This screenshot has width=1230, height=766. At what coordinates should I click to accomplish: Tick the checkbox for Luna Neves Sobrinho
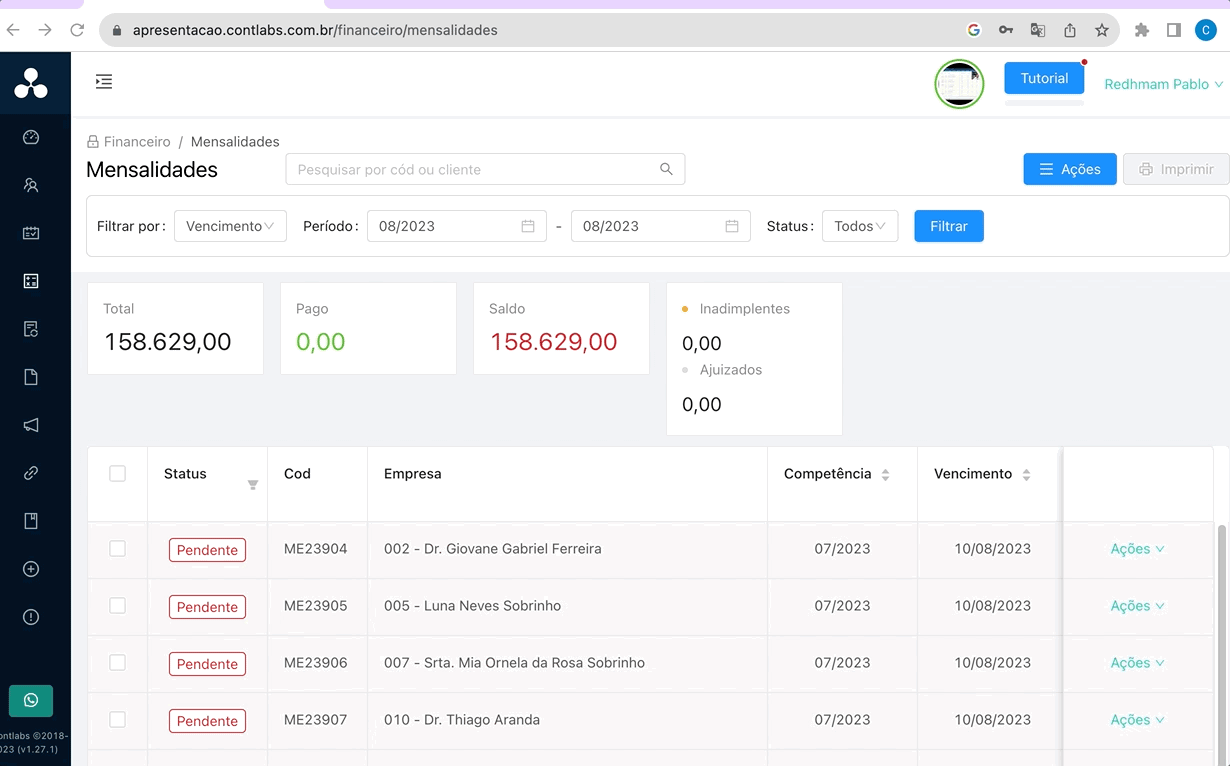click(x=118, y=606)
